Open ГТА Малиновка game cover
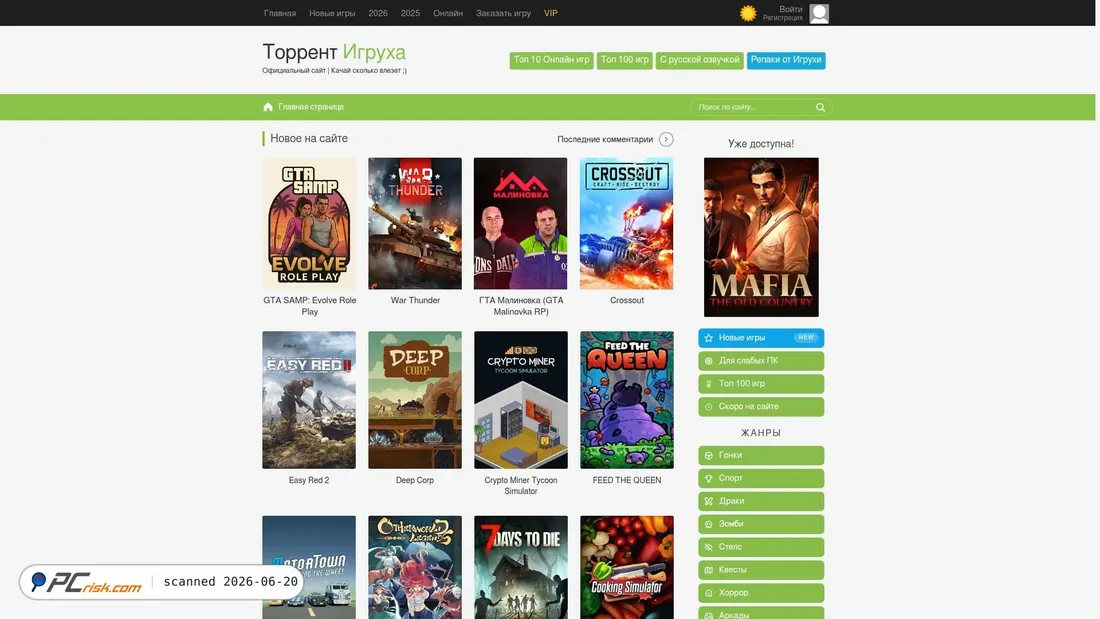 (521, 223)
